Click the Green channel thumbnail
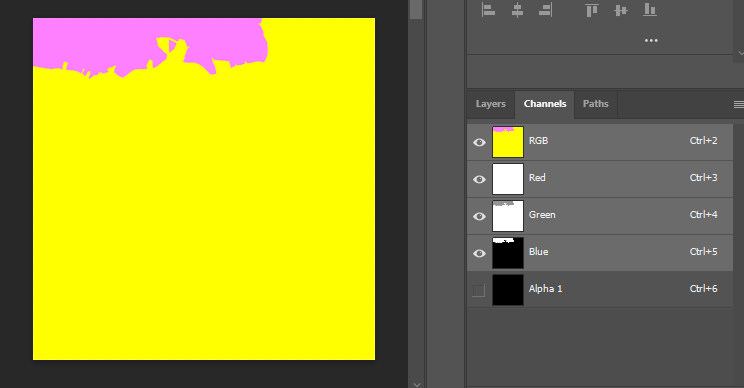Viewport: 744px width, 388px height. coord(508,216)
